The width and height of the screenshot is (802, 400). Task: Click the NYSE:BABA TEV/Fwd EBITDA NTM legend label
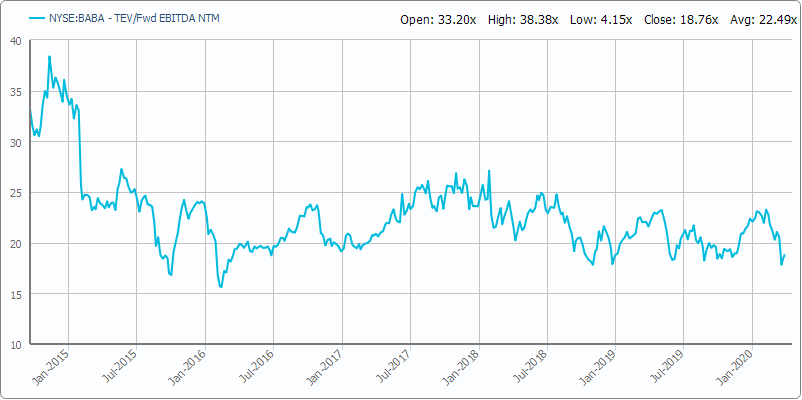coord(135,18)
